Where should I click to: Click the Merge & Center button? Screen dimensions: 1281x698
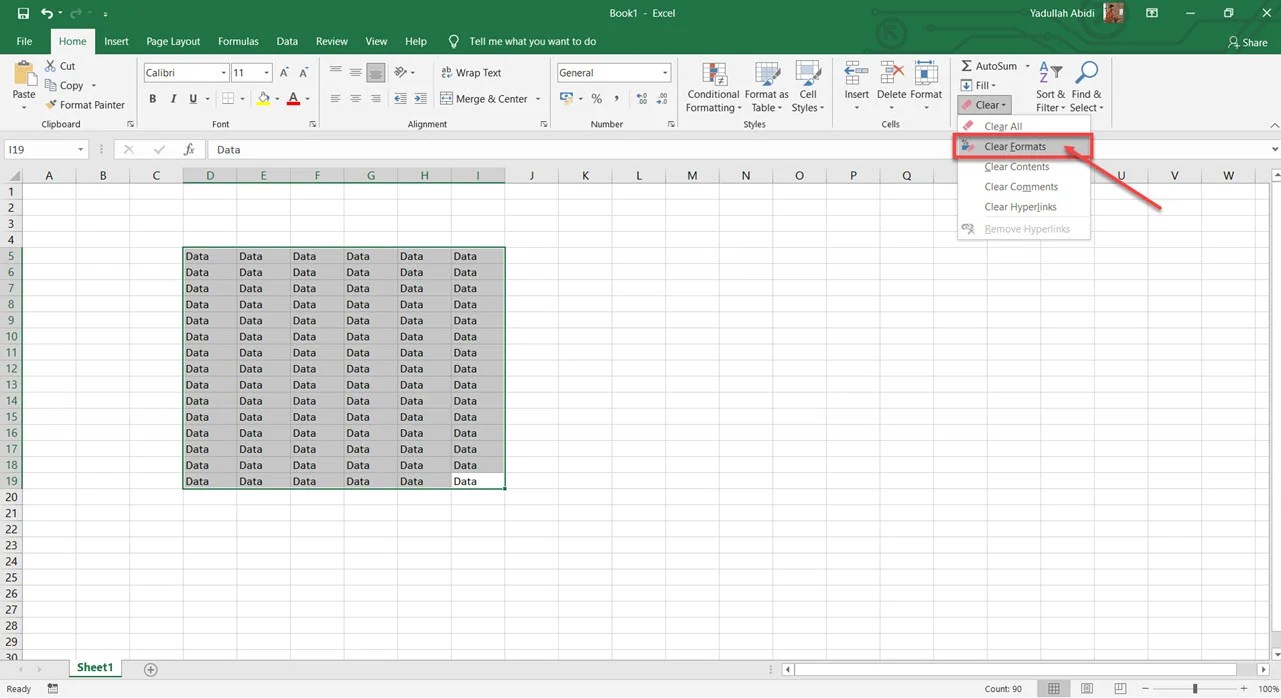[x=484, y=99]
